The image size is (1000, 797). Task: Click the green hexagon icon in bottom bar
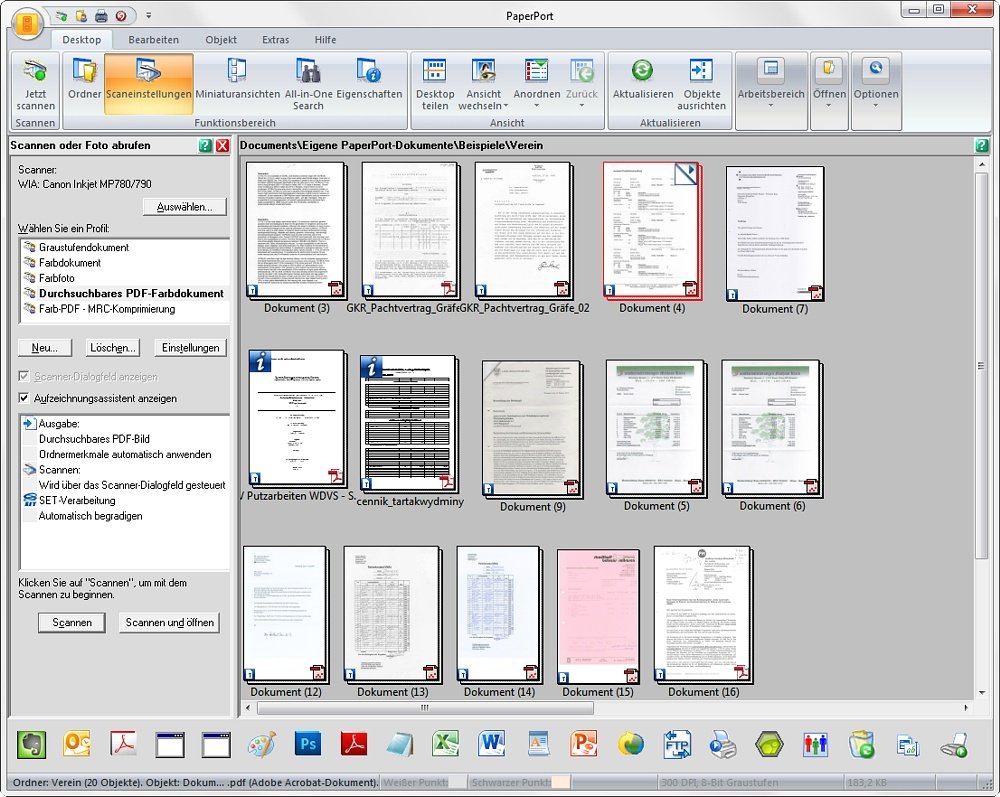[x=768, y=744]
